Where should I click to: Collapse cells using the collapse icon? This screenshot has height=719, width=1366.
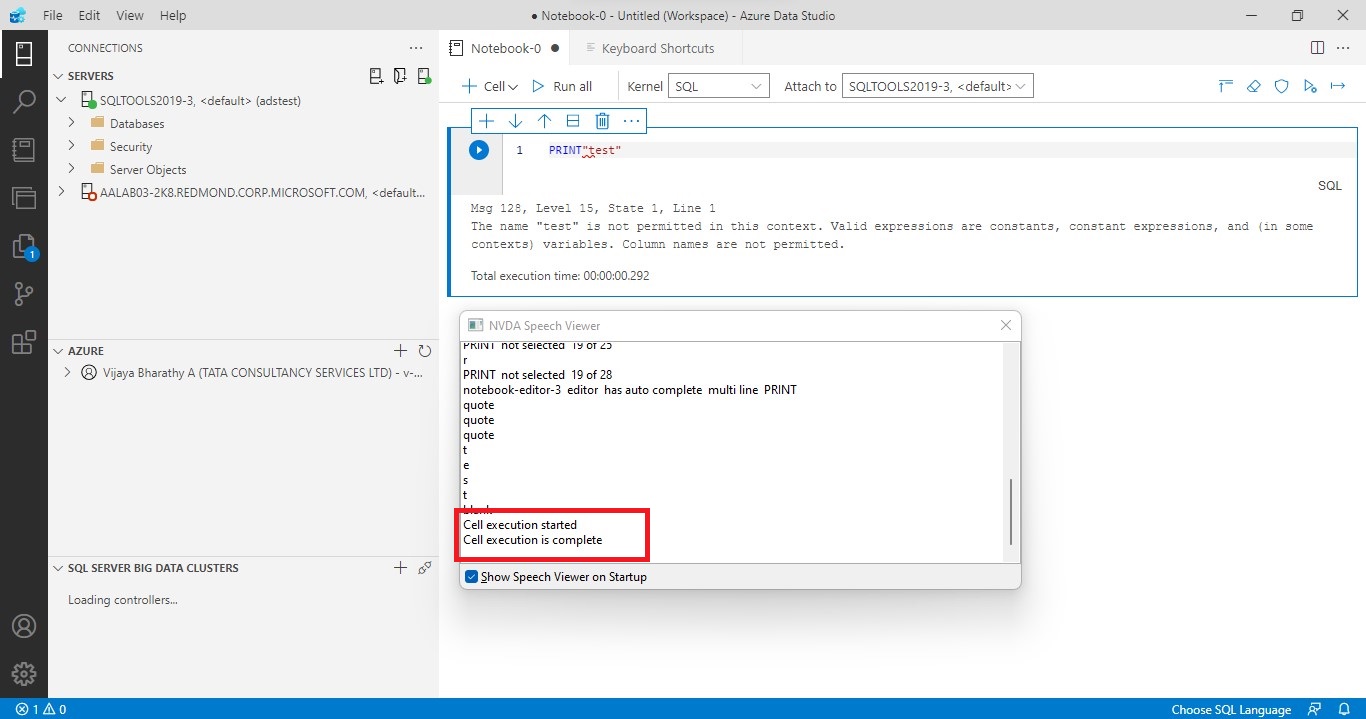pyautogui.click(x=1225, y=86)
